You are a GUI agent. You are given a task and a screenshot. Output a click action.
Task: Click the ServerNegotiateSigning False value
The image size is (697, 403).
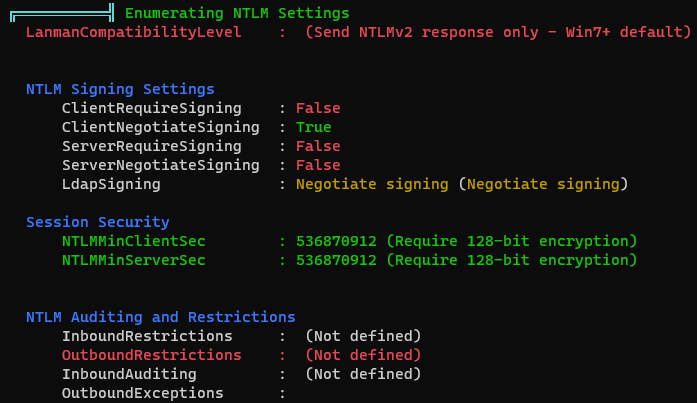(x=318, y=165)
